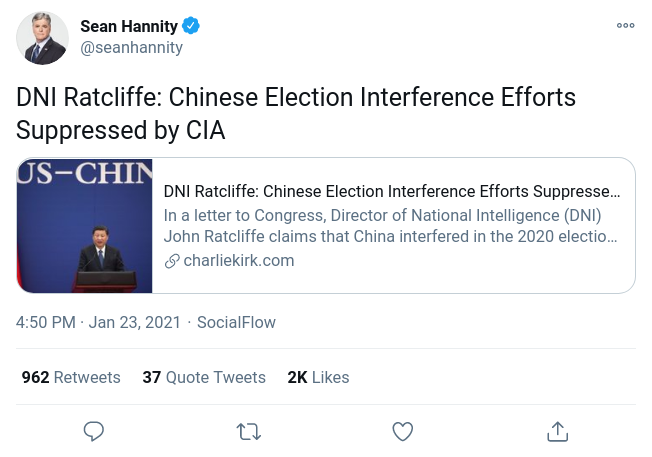652x457 pixels.
Task: Click the share icon below the tweet
Action: pyautogui.click(x=558, y=431)
